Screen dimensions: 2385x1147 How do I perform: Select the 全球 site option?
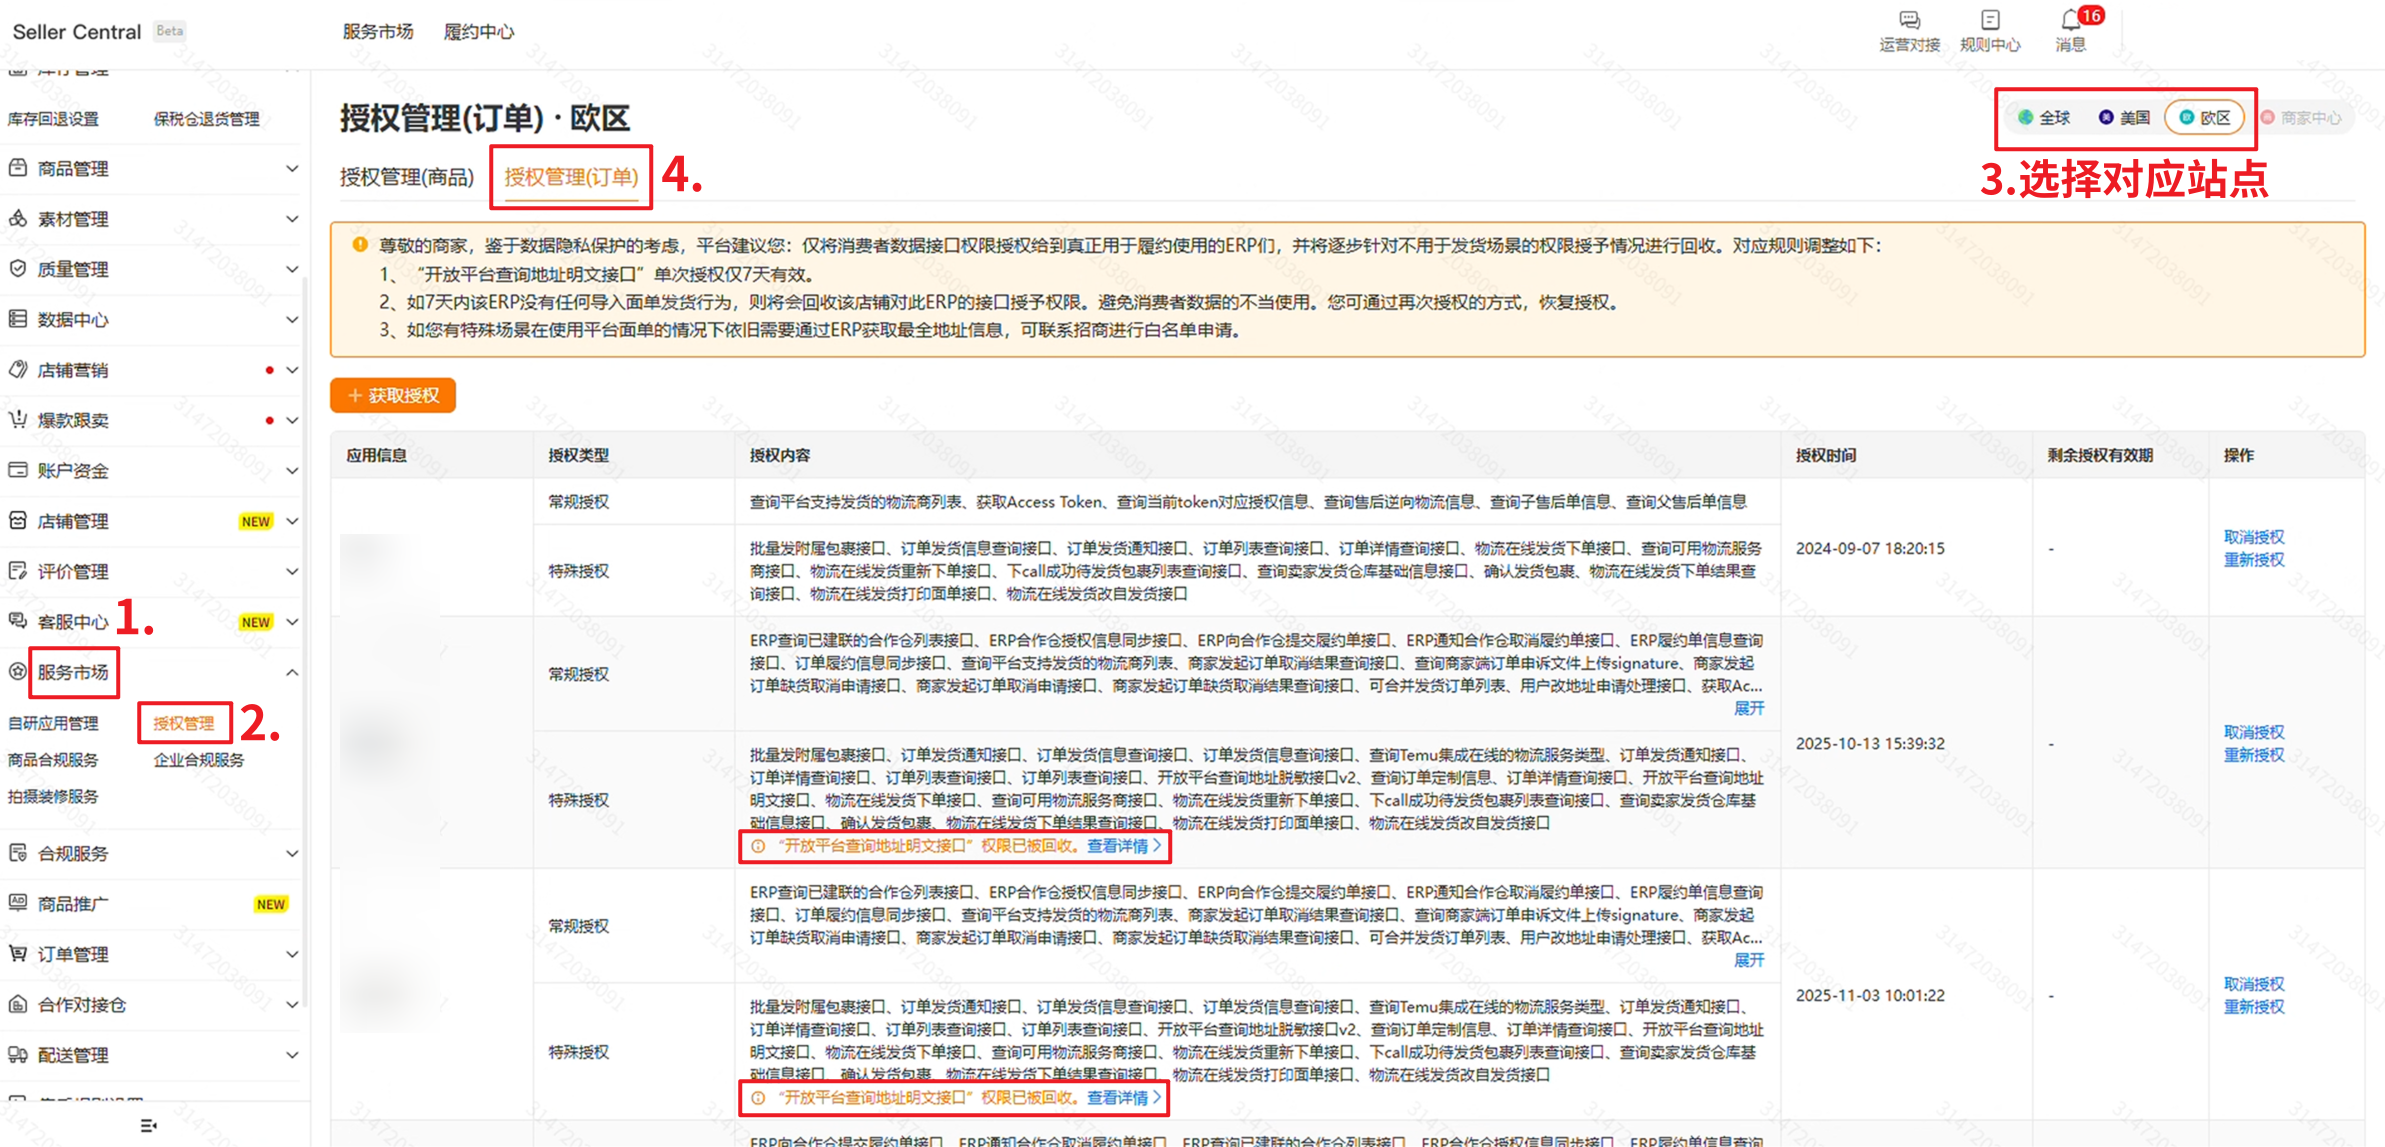(x=2044, y=118)
